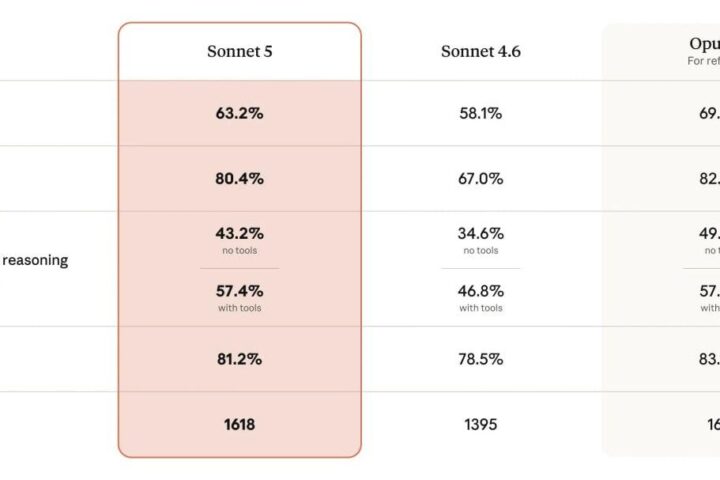Viewport: 720px width, 480px height.
Task: Select the 34.6% no tools score
Action: coord(481,233)
